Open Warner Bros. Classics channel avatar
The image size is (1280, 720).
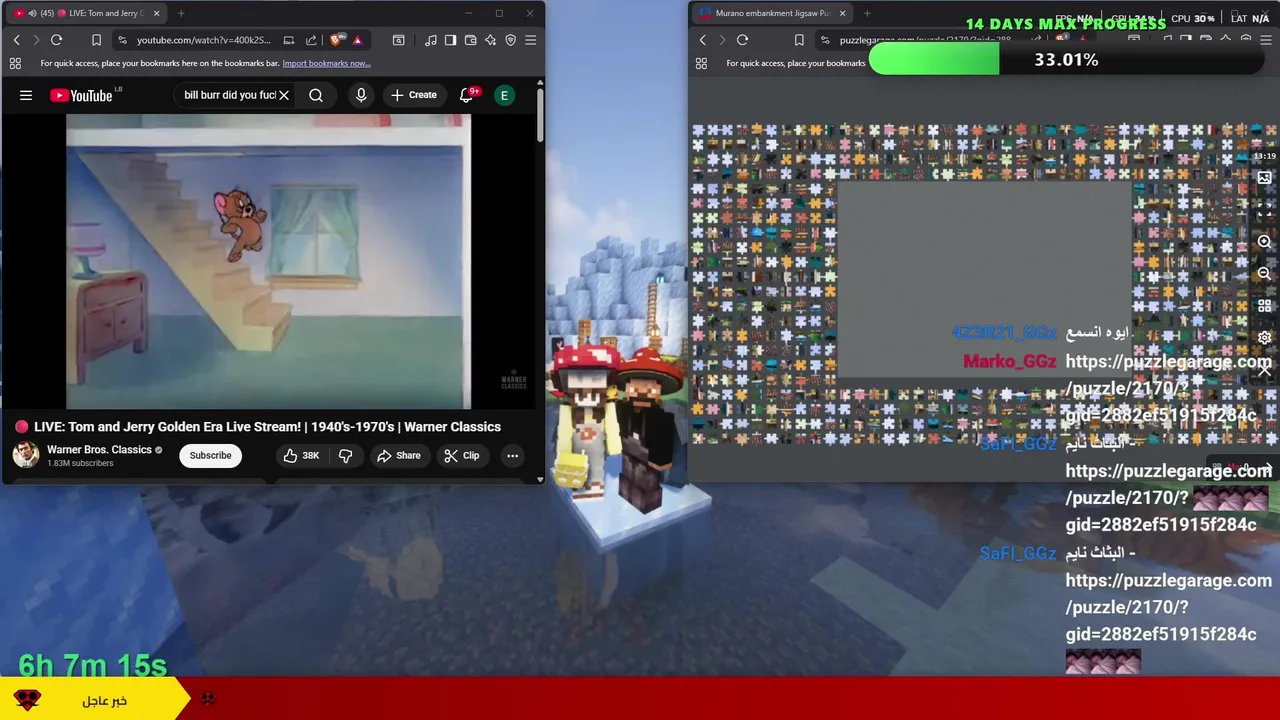[x=26, y=455]
